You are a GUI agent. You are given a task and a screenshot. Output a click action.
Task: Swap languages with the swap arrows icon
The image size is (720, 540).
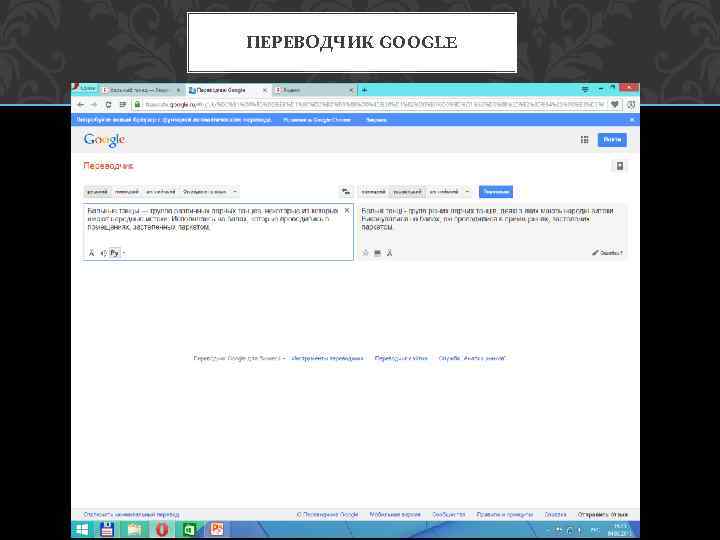(x=346, y=191)
